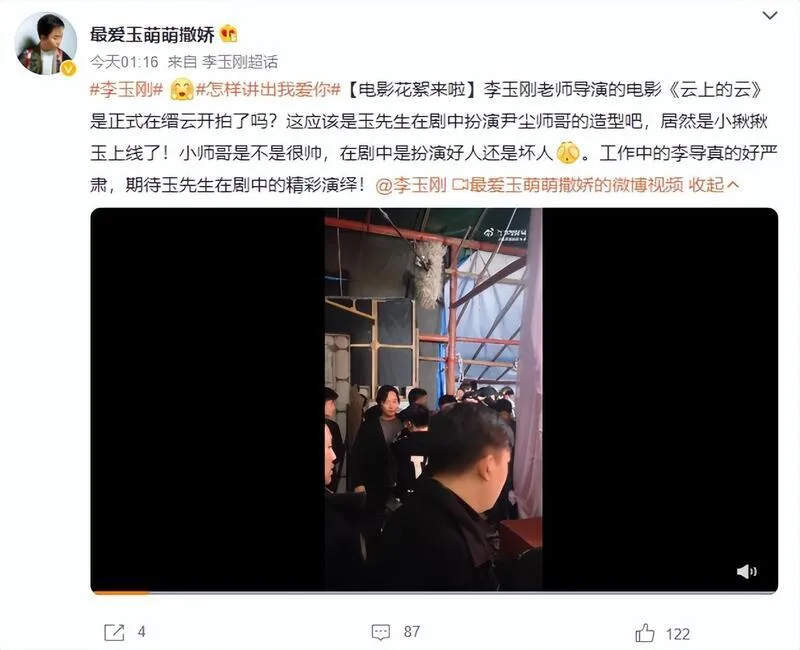Viewport: 800px width, 650px height.
Task: Click the video progress bar
Action: tap(434, 593)
